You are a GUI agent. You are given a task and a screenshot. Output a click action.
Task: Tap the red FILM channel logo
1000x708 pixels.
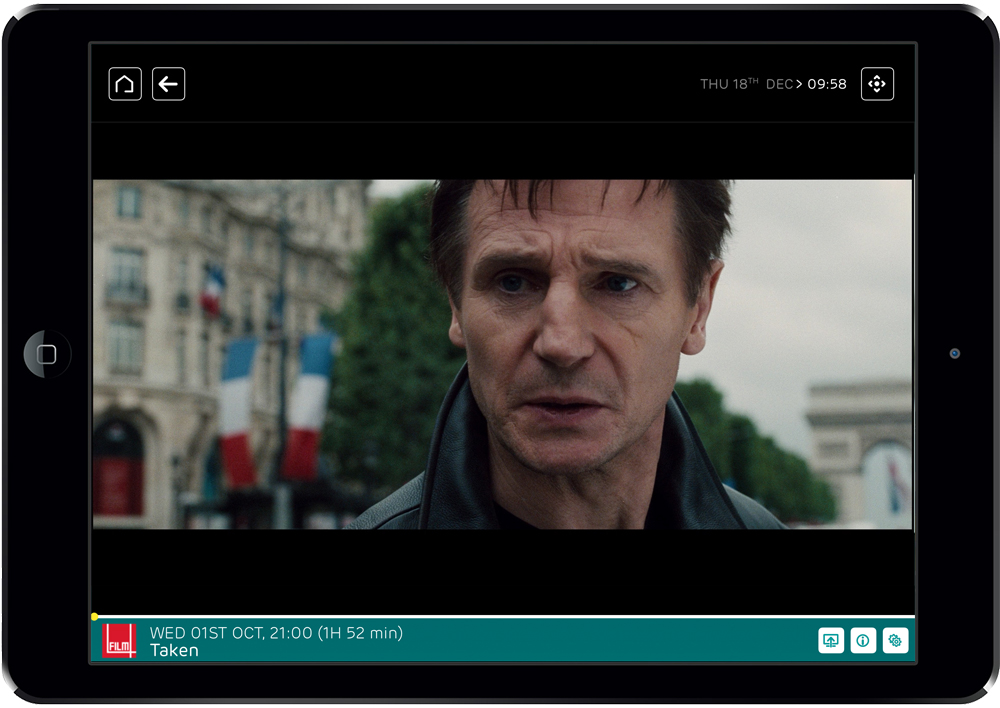[x=119, y=641]
